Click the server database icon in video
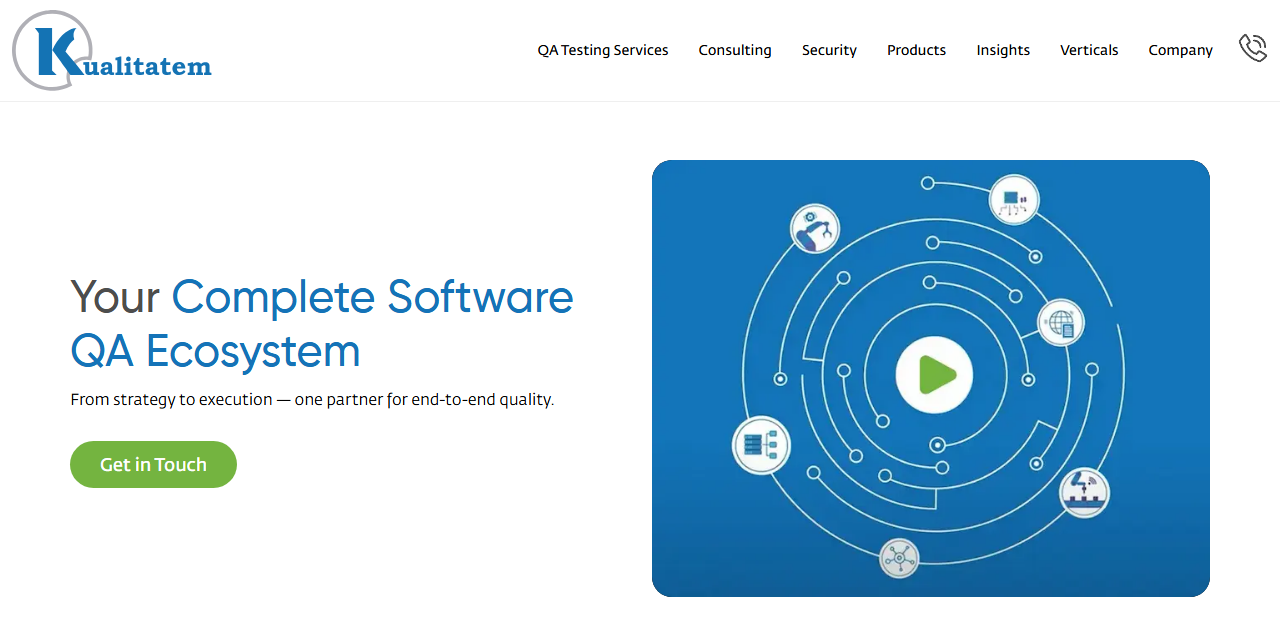The height and width of the screenshot is (620, 1280). (762, 445)
